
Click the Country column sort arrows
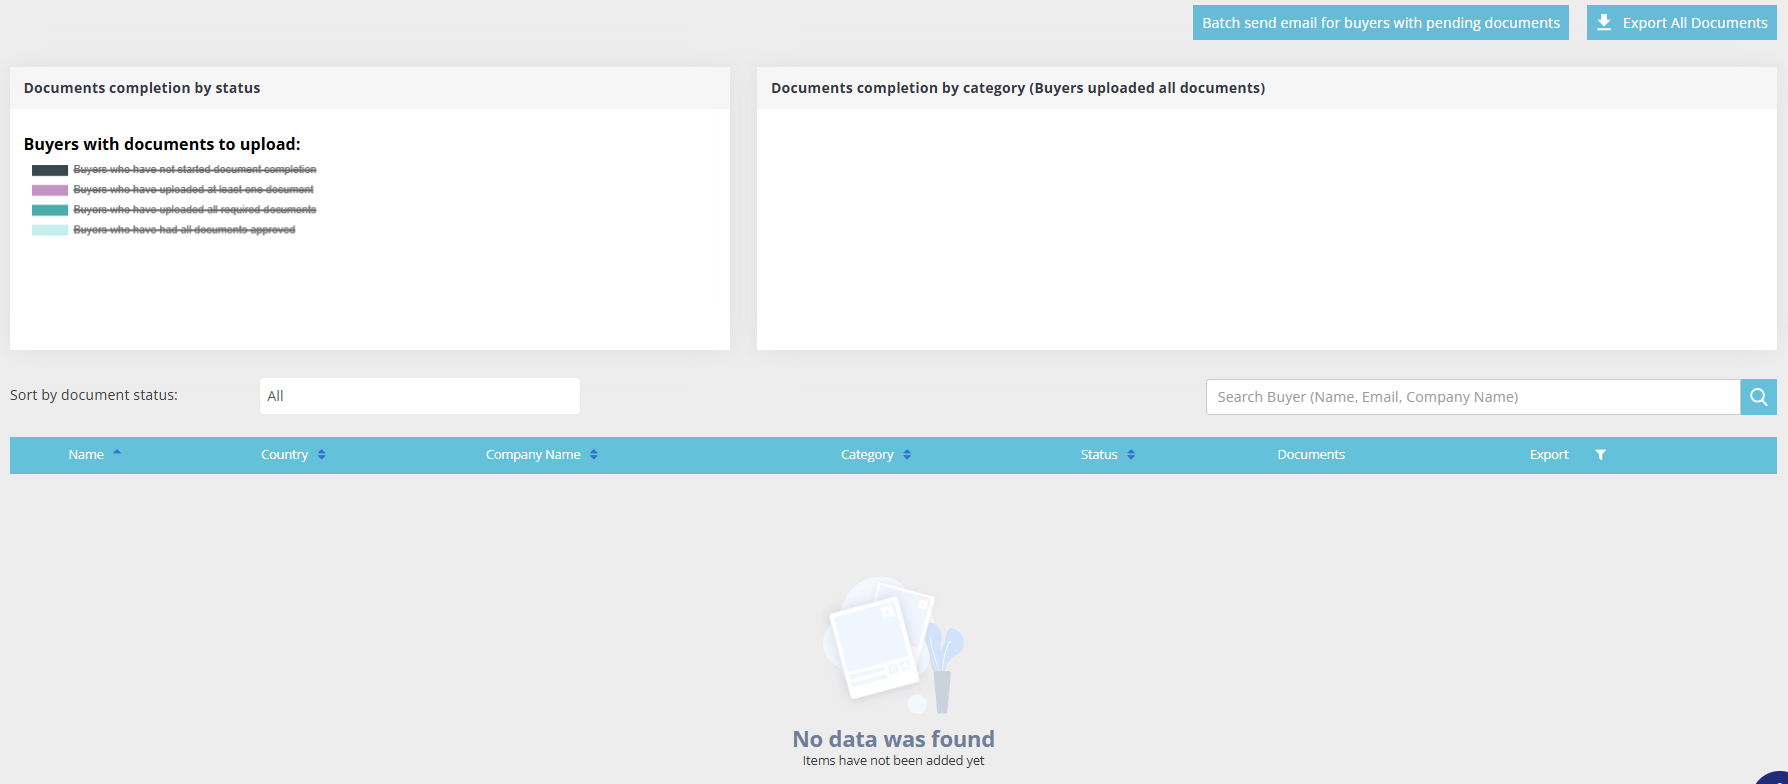[x=322, y=455]
